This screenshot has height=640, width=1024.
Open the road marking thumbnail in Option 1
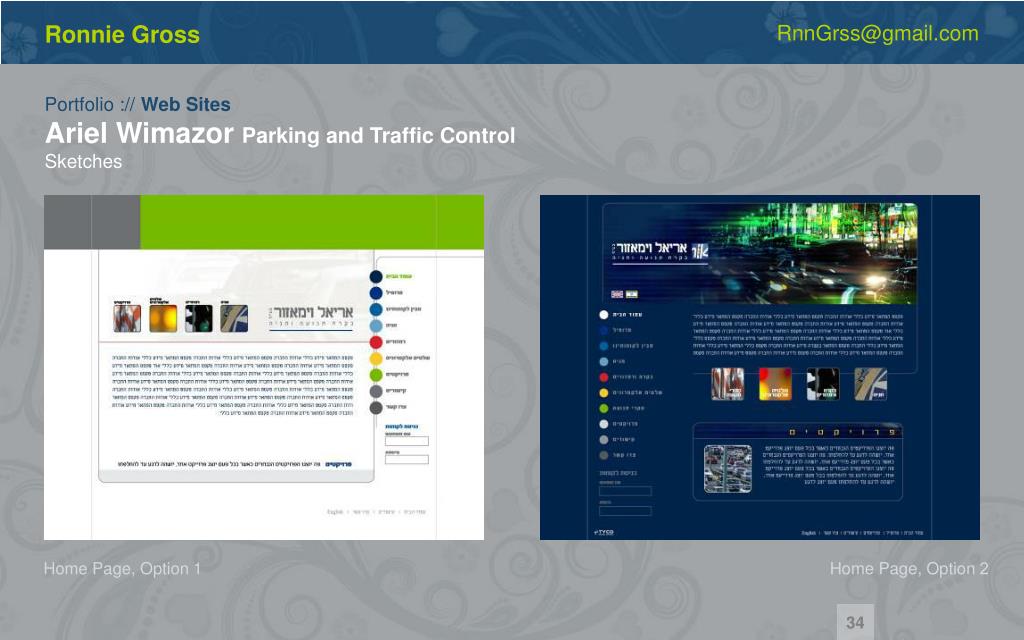(x=234, y=319)
